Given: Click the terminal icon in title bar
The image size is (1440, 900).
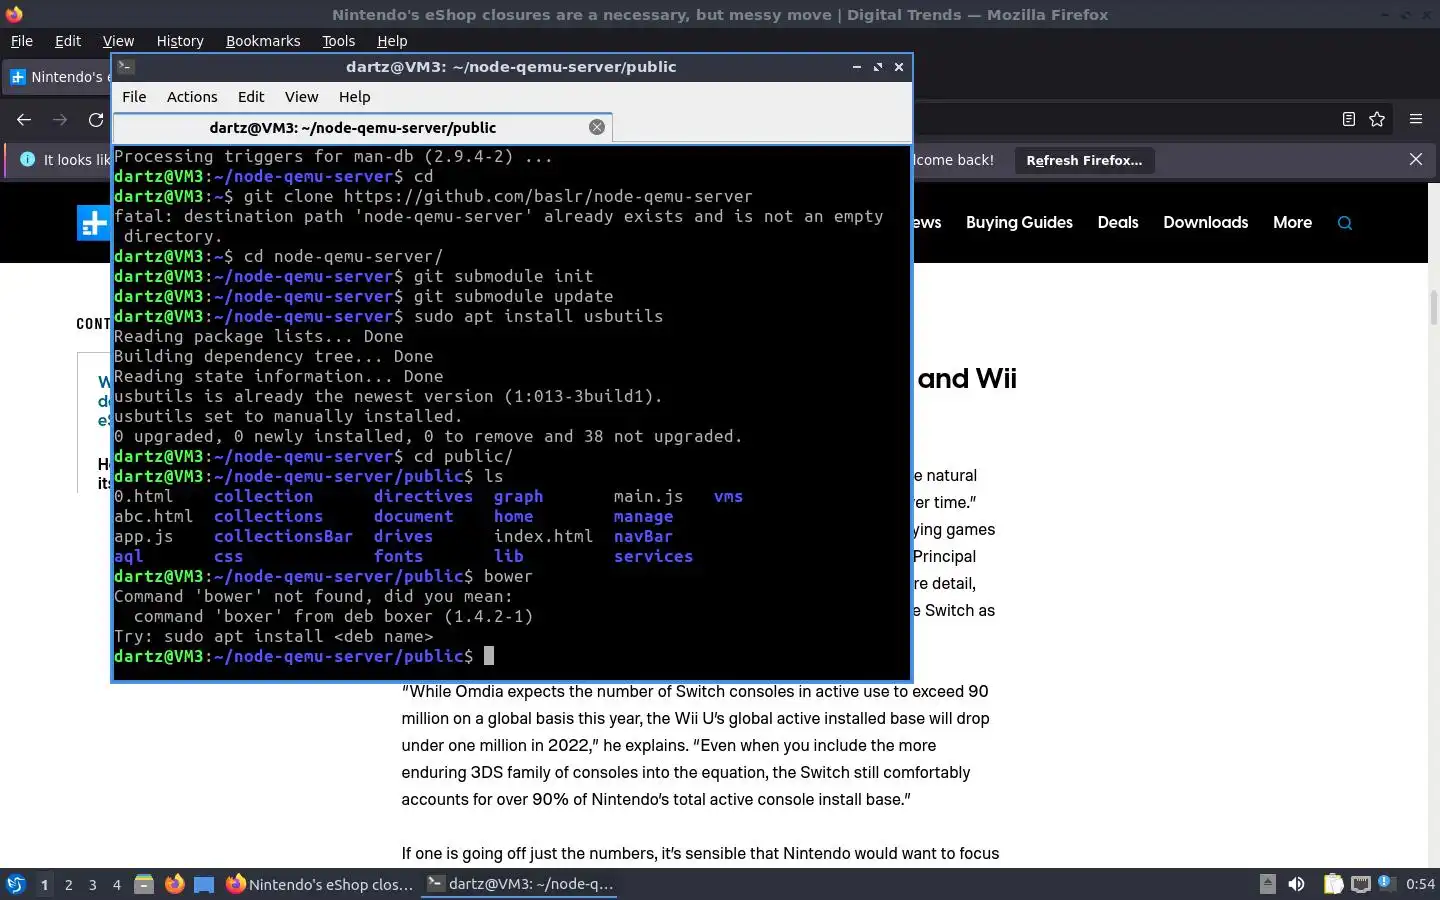Looking at the screenshot, I should pyautogui.click(x=125, y=67).
